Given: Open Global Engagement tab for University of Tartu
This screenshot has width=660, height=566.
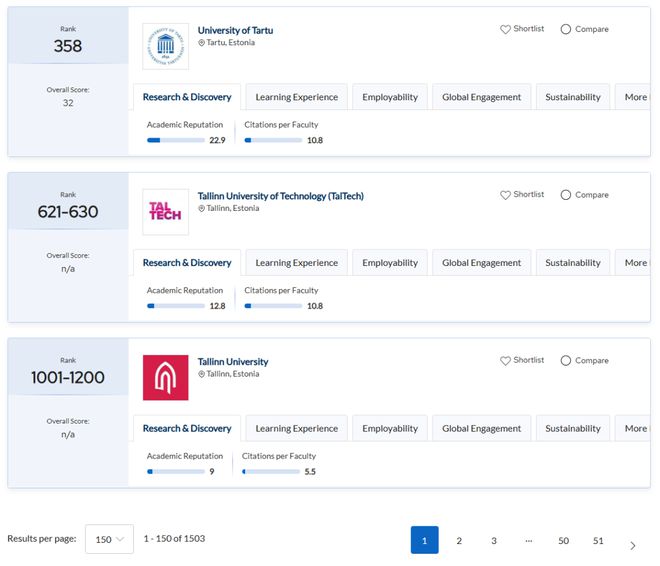Looking at the screenshot, I should [x=482, y=97].
